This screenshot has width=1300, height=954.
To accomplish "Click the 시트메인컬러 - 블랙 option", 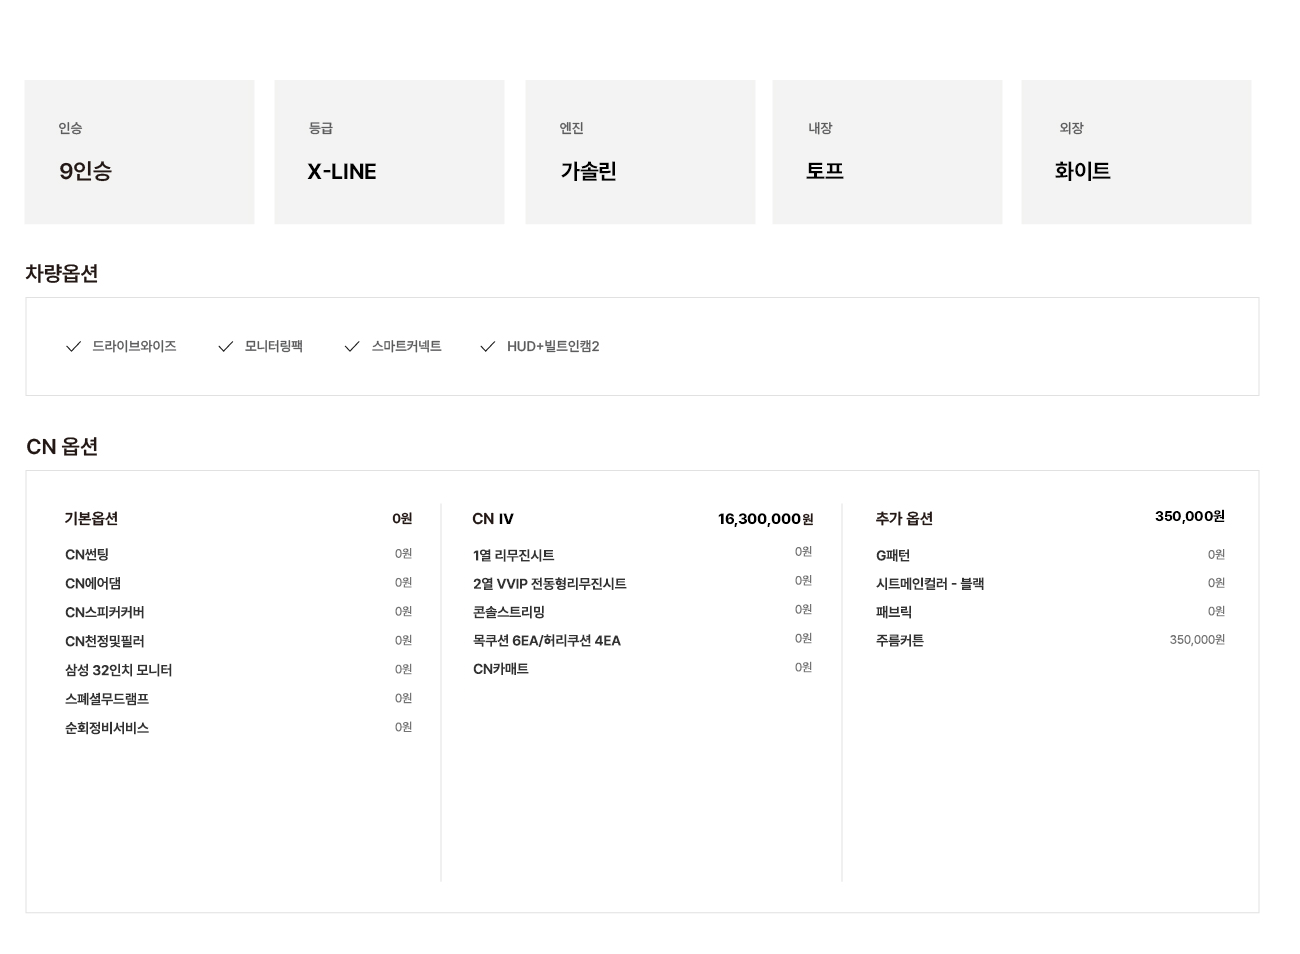I will pyautogui.click(x=930, y=584).
